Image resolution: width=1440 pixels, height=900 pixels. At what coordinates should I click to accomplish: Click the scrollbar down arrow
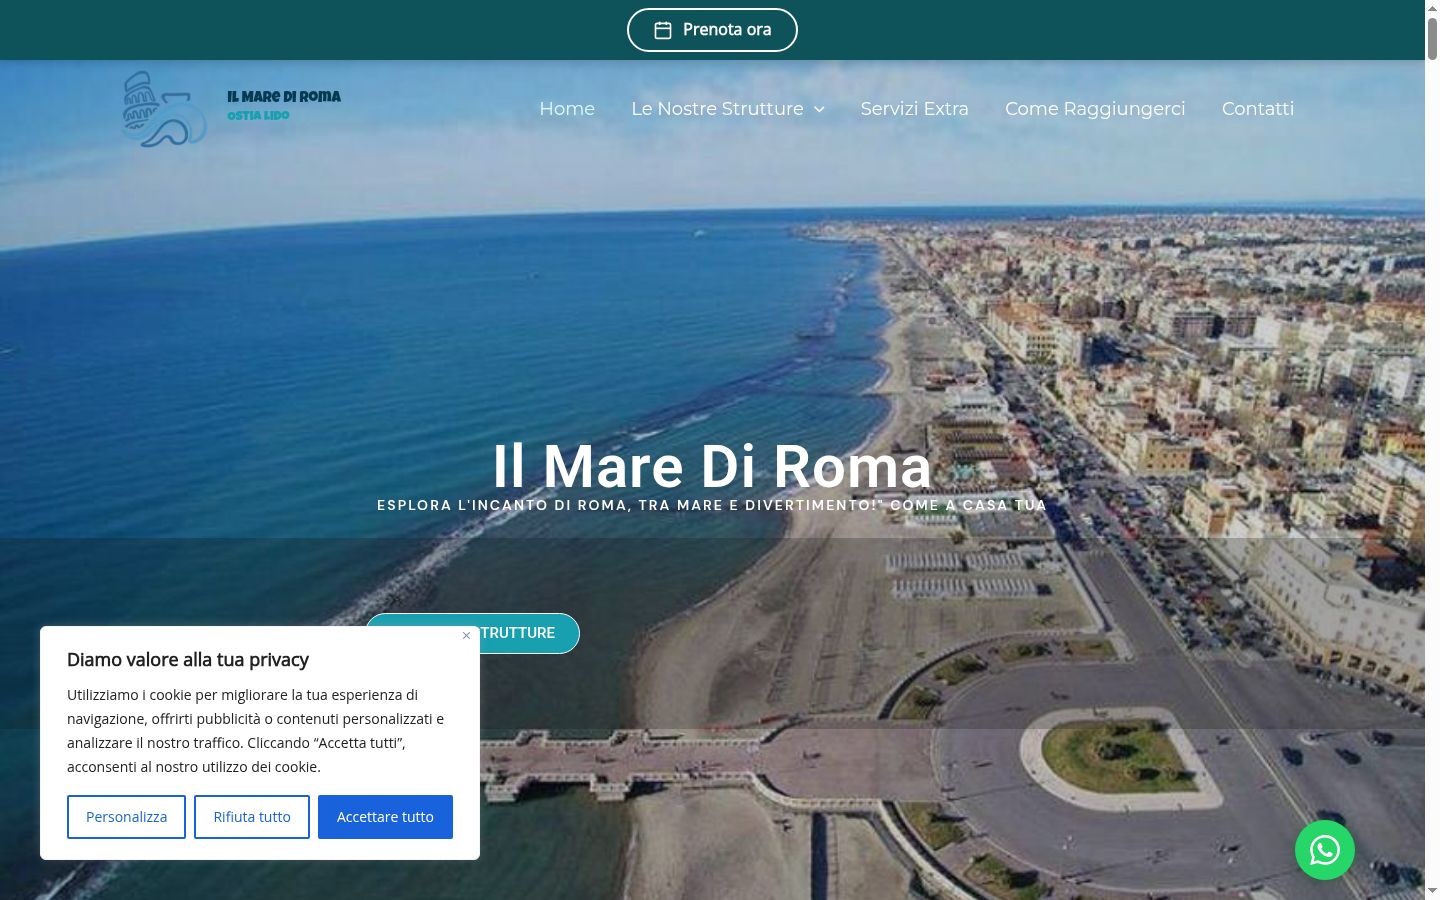tap(1432, 891)
